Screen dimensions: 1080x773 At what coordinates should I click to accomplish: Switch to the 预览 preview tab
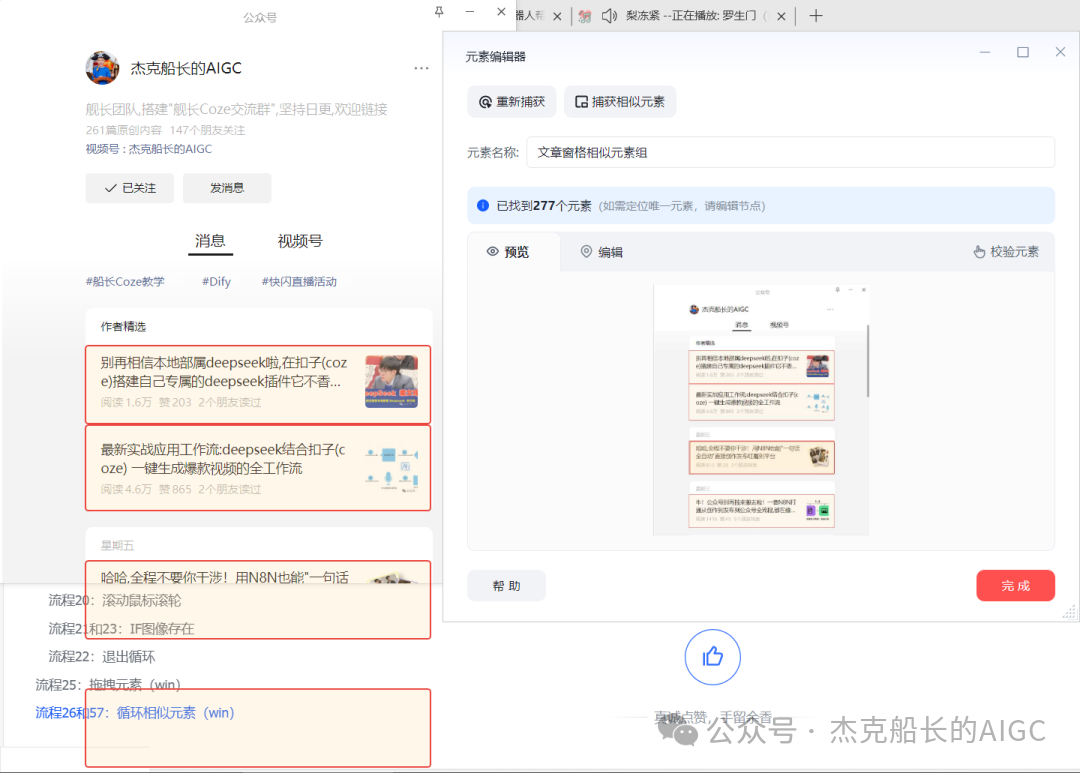(x=508, y=252)
